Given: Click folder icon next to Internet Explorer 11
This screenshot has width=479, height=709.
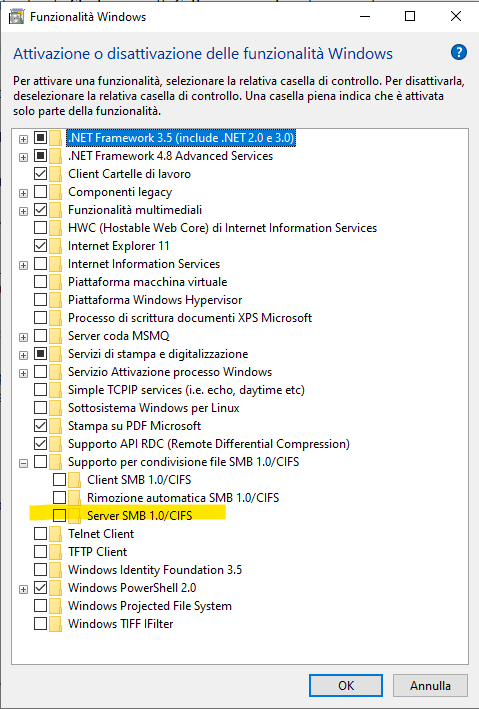Looking at the screenshot, I should point(56,246).
